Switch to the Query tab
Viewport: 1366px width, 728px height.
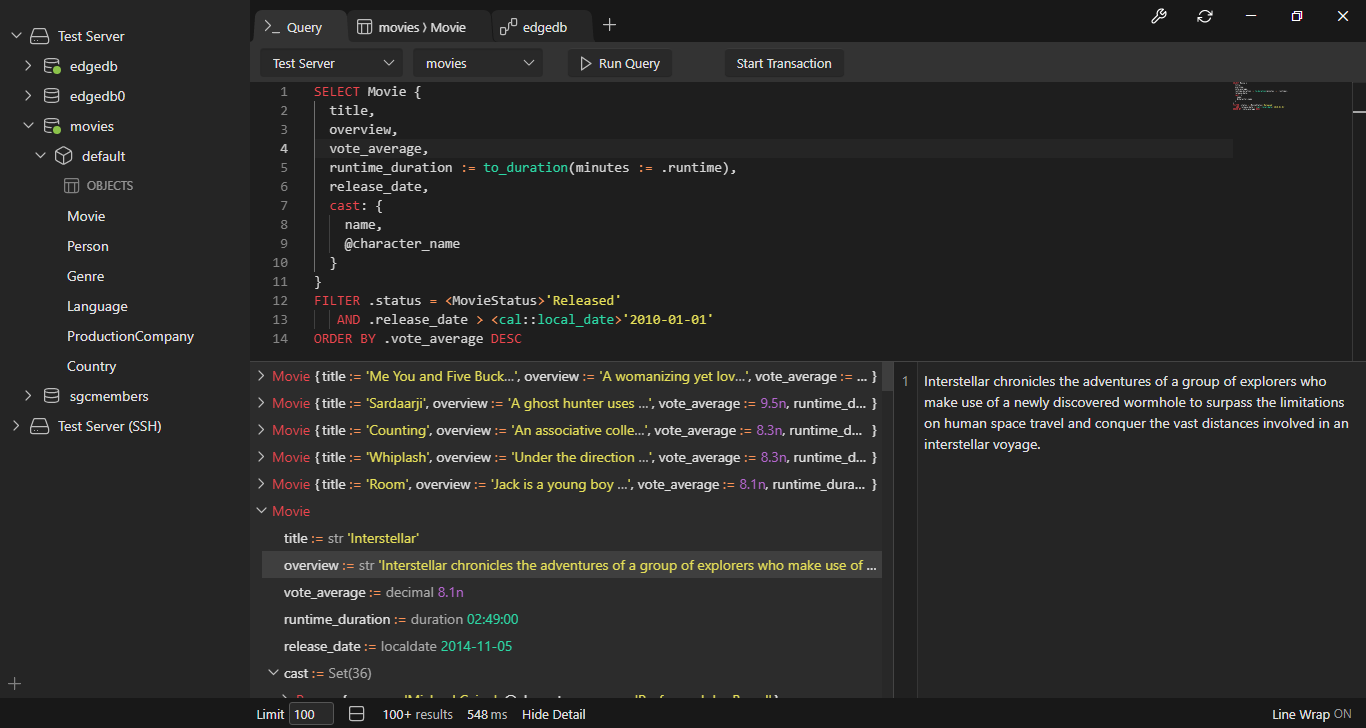(300, 27)
